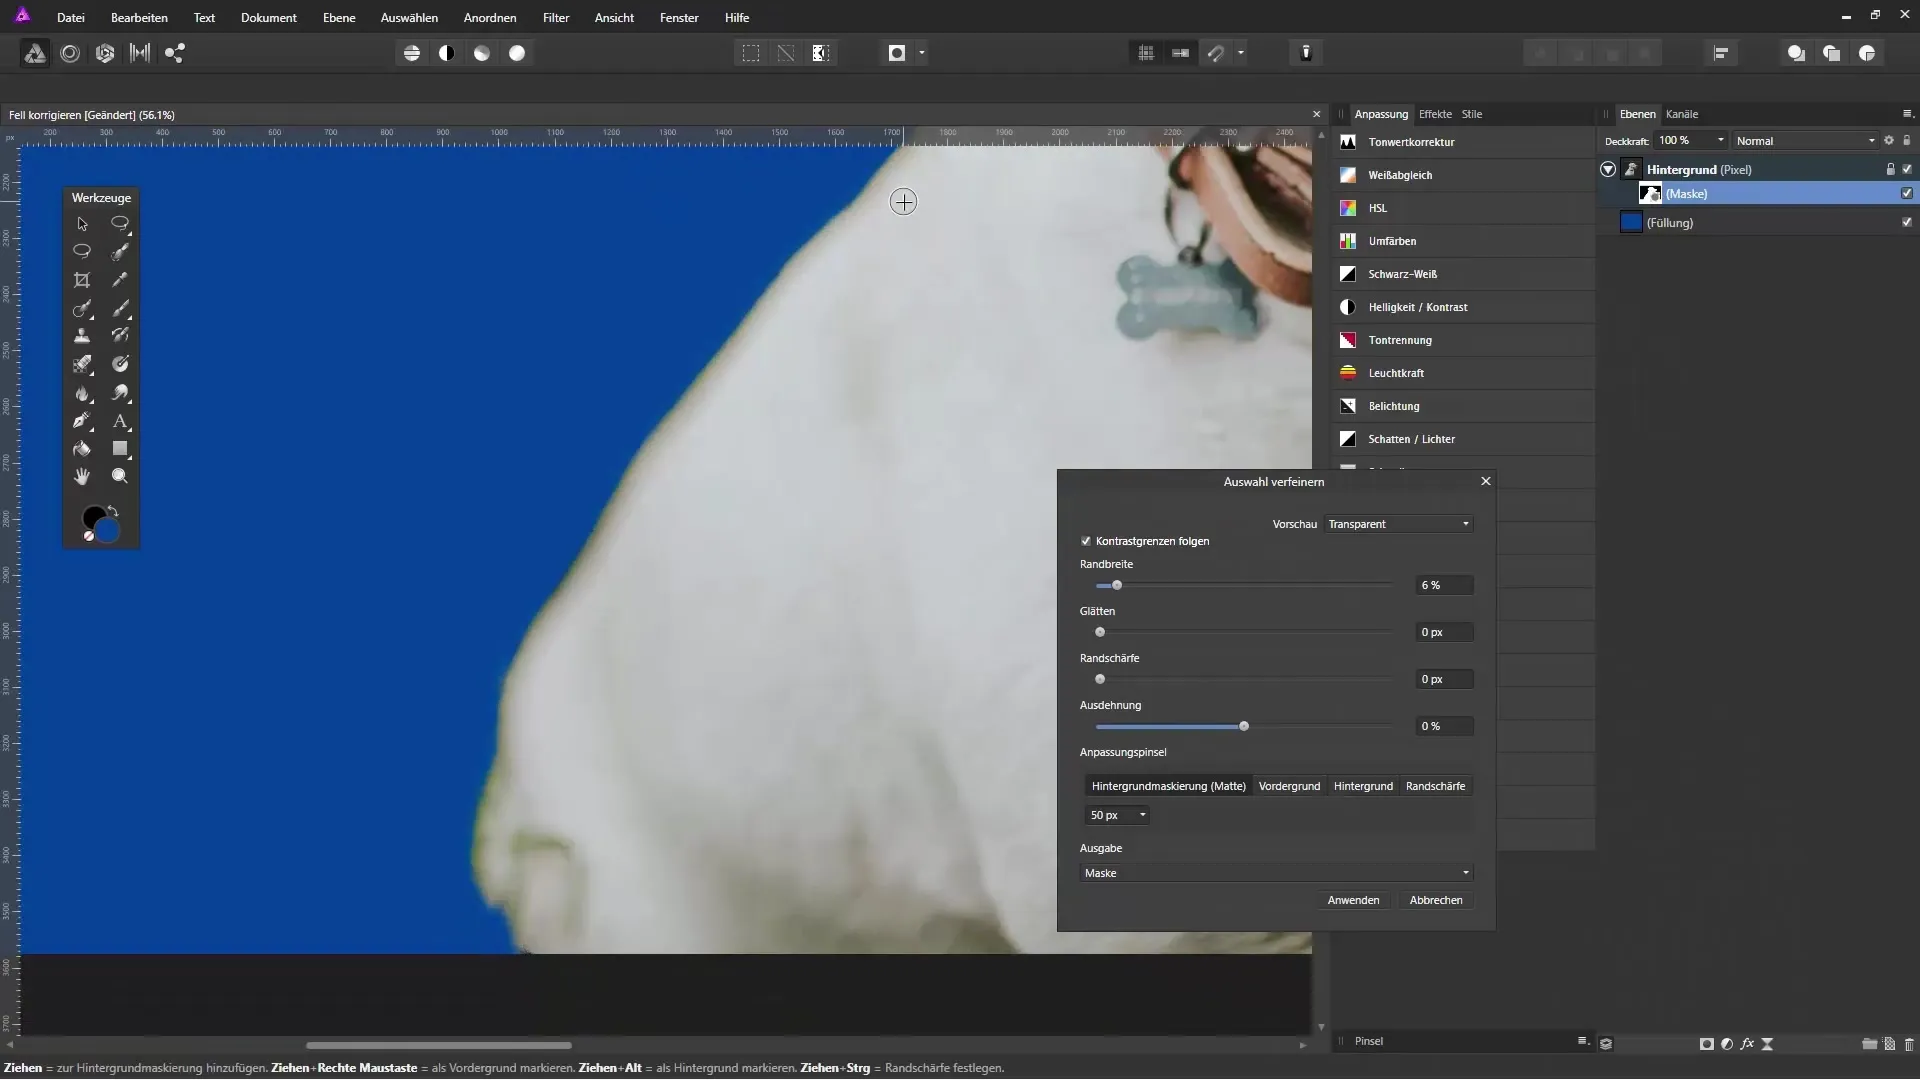Toggle the magnet snapping icon
Image resolution: width=1920 pixels, height=1080 pixels.
tap(1216, 53)
